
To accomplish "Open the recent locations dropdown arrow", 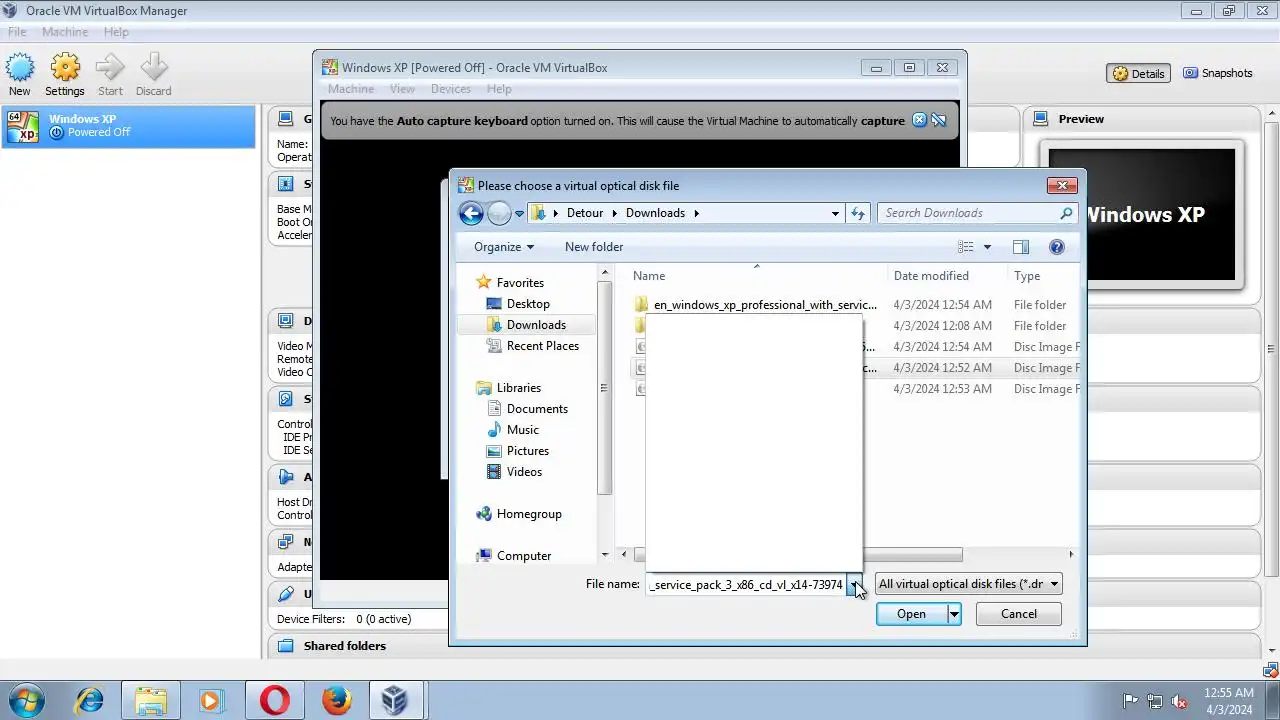I will (519, 214).
